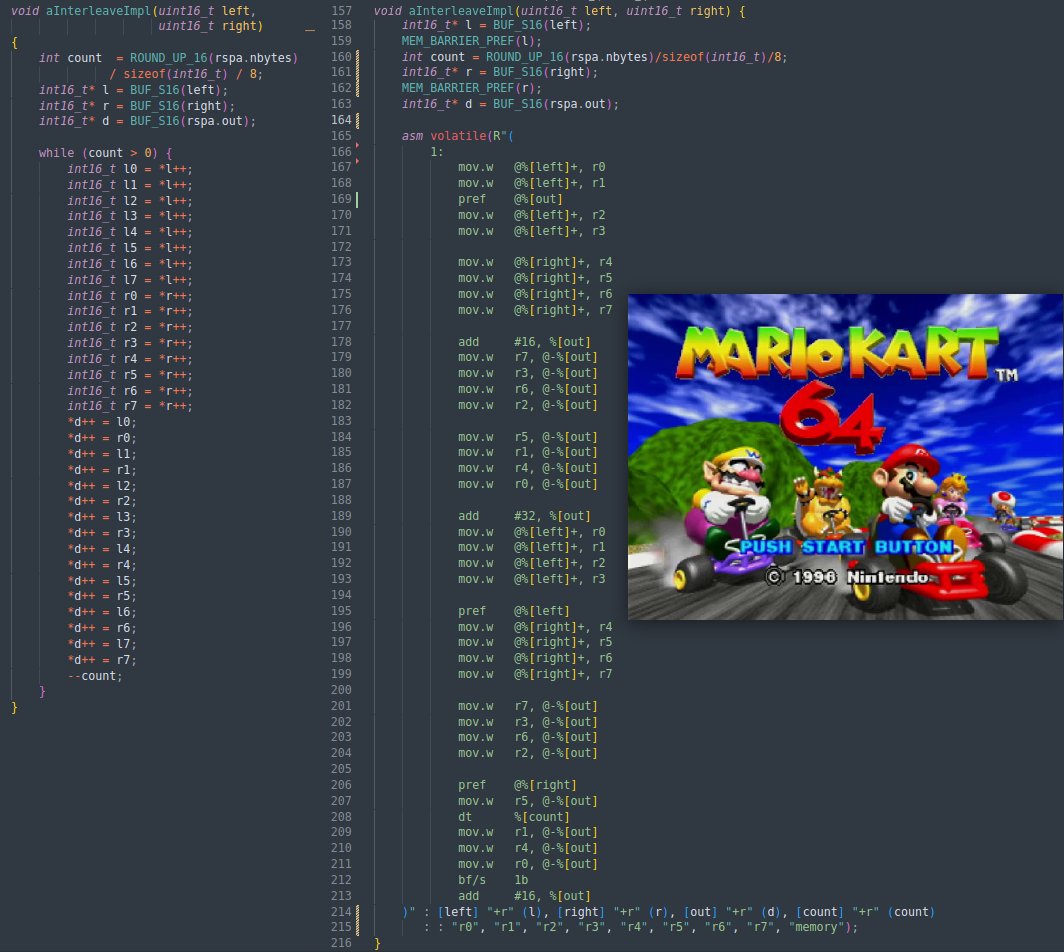Click 'mov.w @%[left]+, r0' on line 190
This screenshot has height=952, width=1064.
tap(531, 532)
